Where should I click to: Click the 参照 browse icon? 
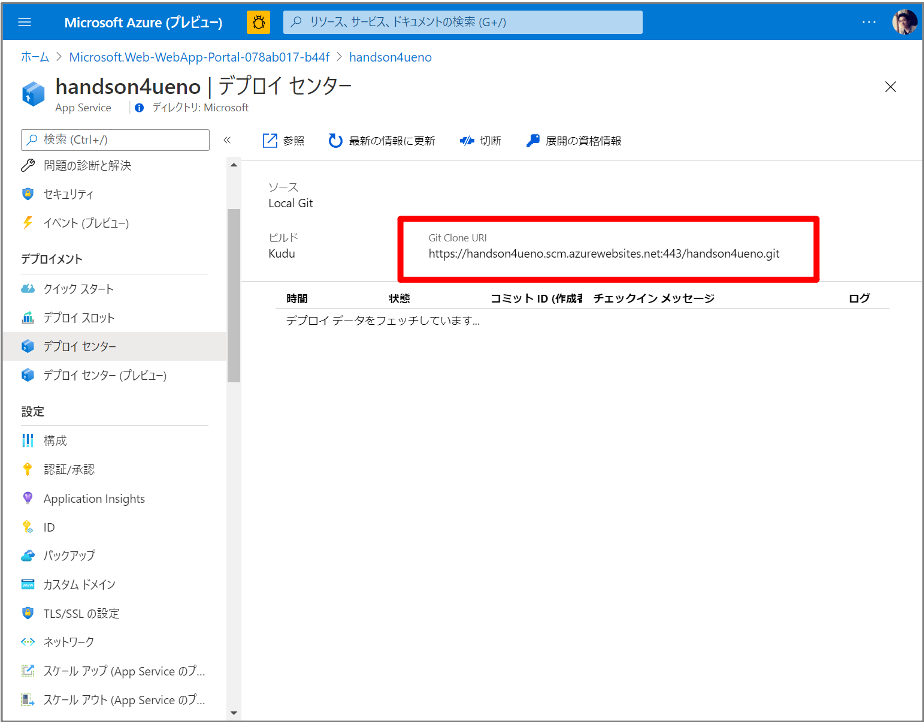pyautogui.click(x=269, y=140)
